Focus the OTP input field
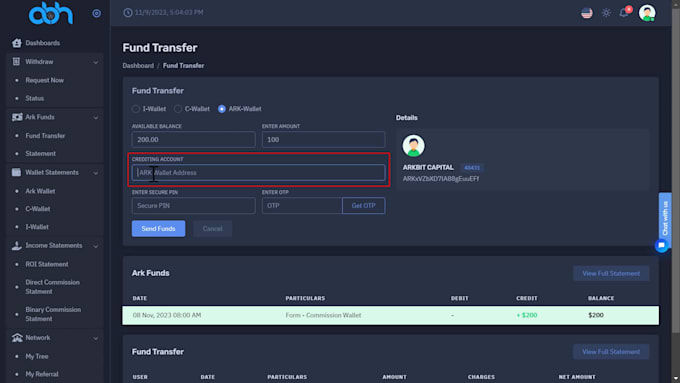Screen dimensions: 680x383 (x=302, y=206)
